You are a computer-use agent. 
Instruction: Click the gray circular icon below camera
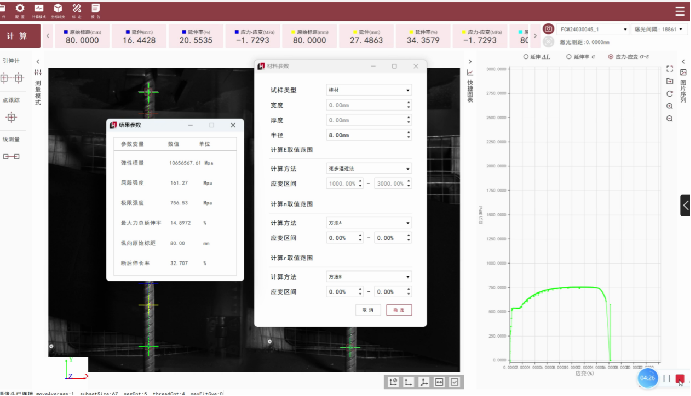[548, 42]
